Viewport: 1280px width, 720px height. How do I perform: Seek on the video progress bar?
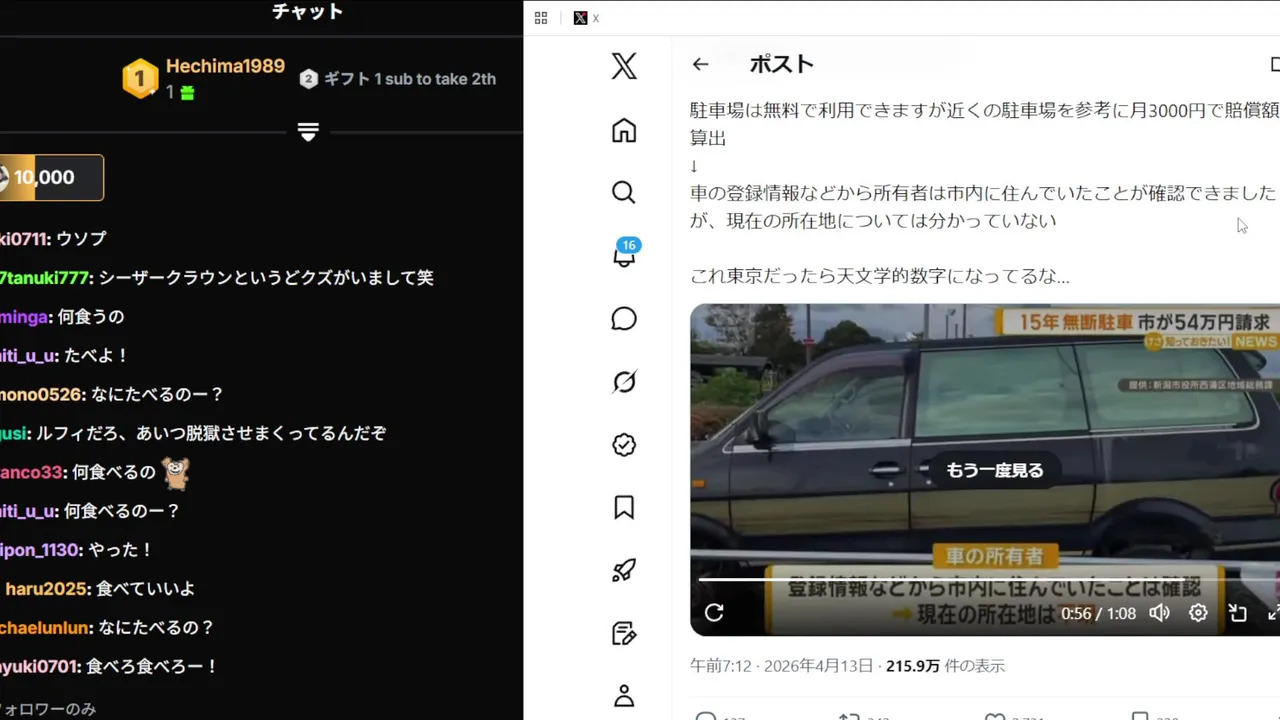pos(988,579)
